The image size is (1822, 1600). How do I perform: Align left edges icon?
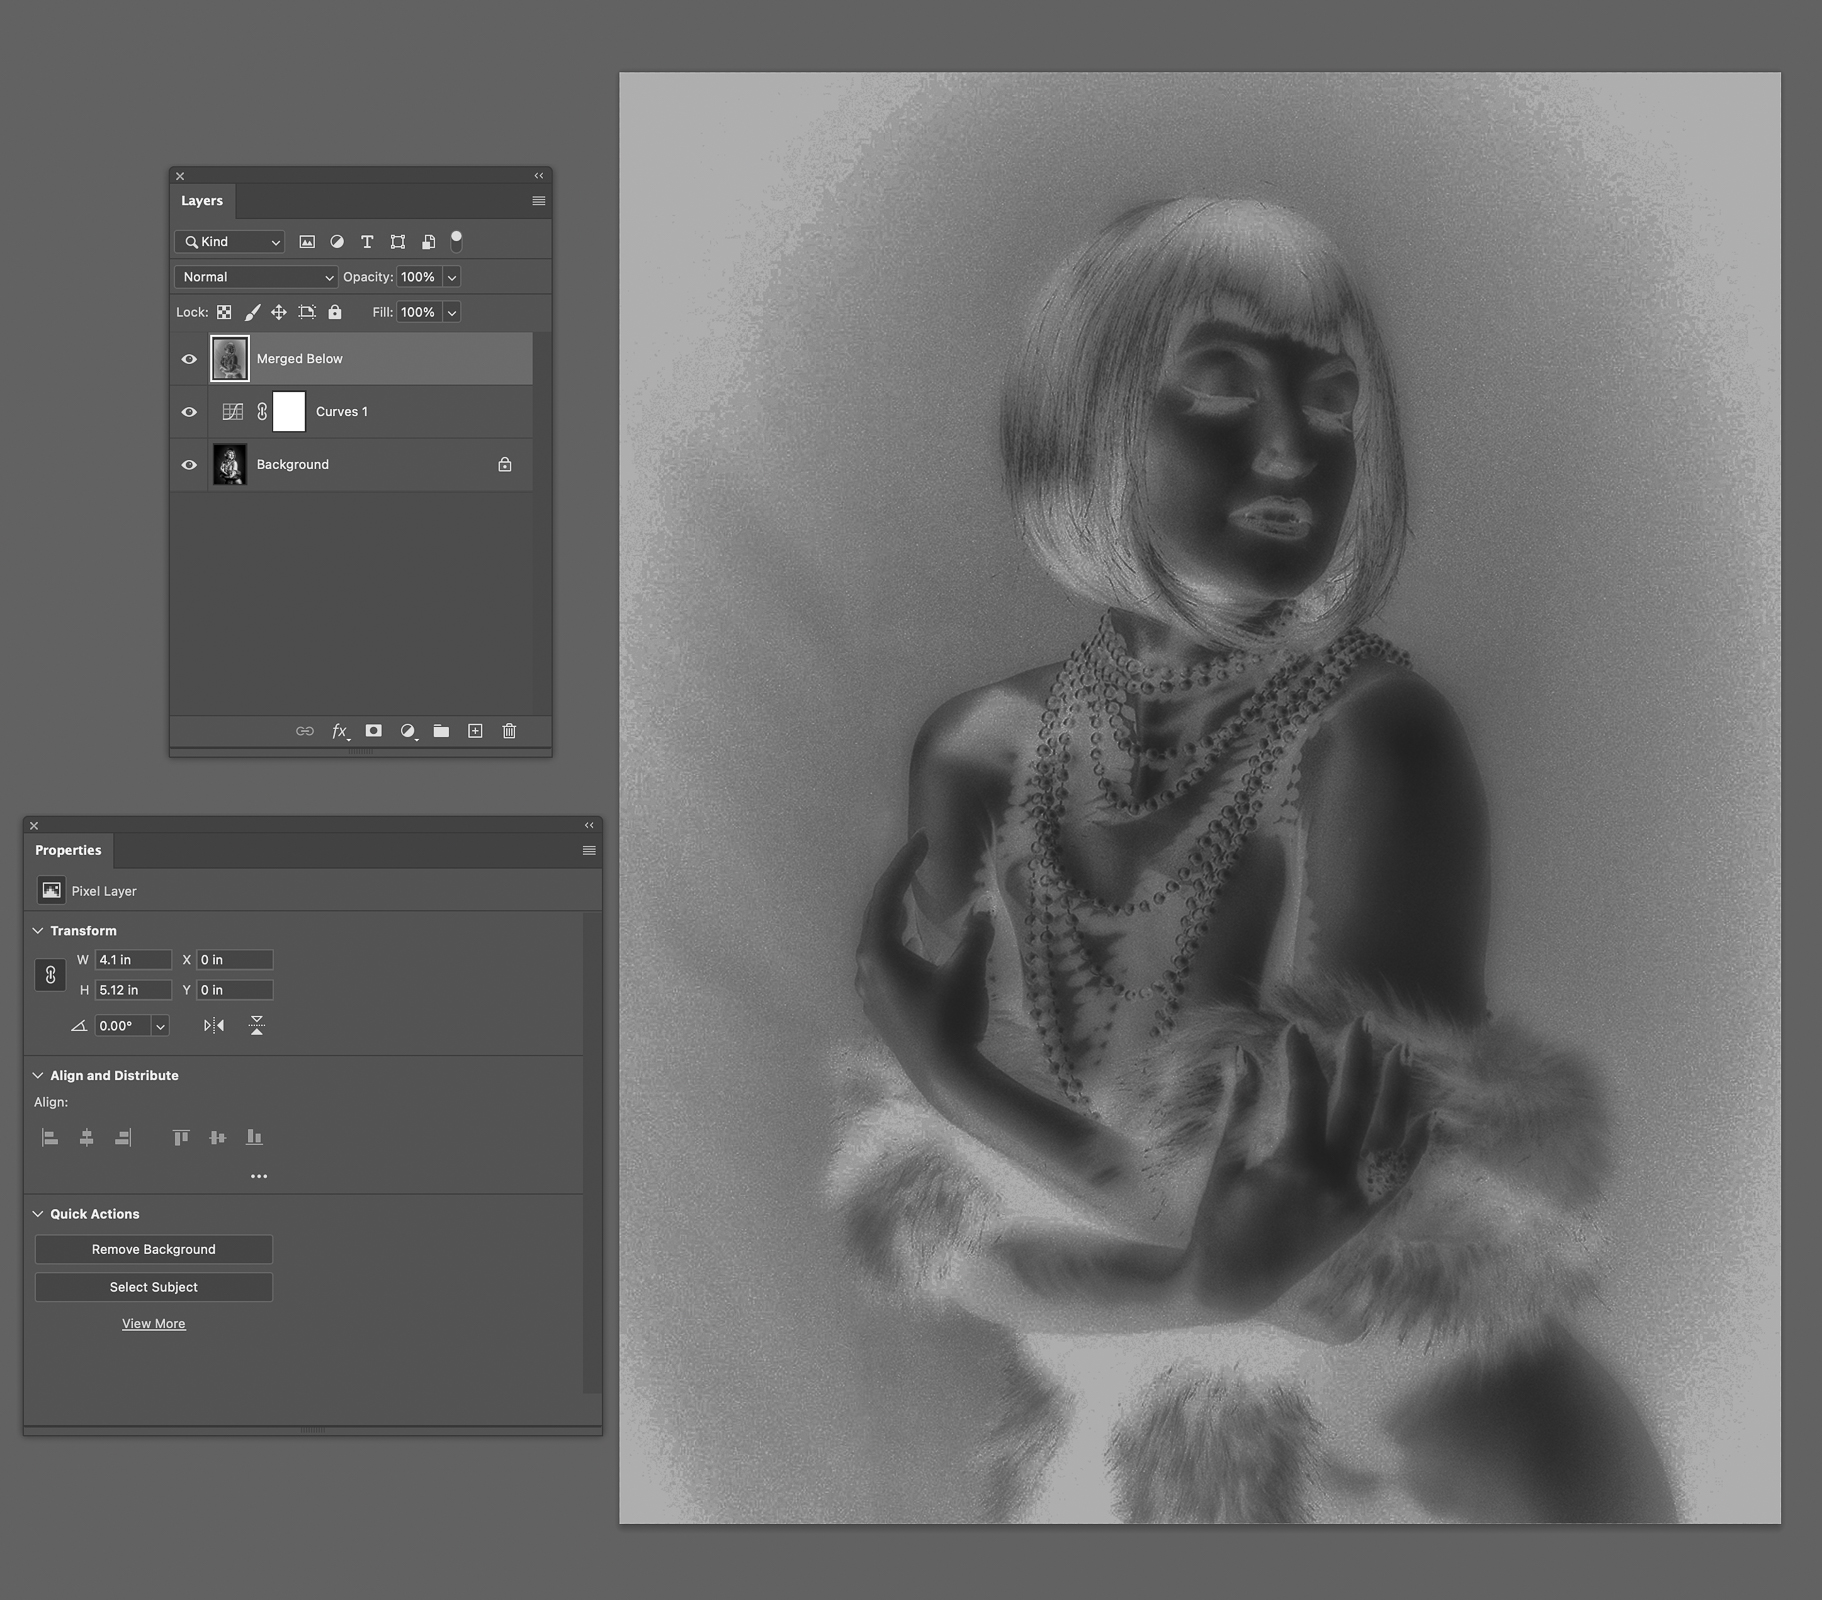click(50, 1137)
